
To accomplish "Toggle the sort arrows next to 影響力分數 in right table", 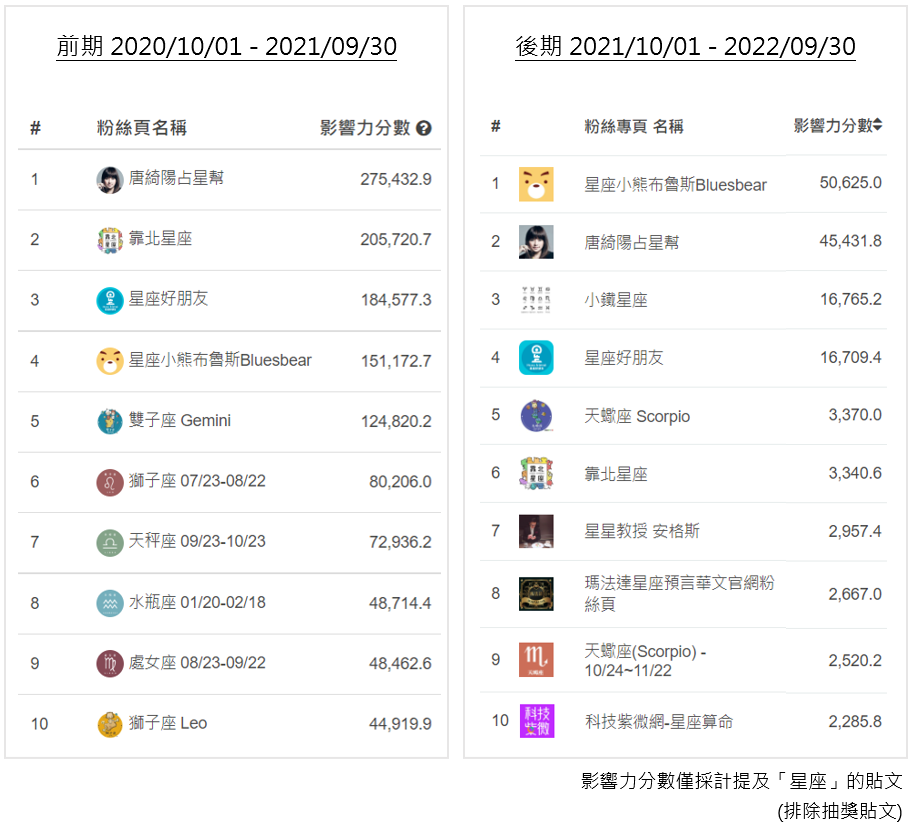I will tap(877, 124).
